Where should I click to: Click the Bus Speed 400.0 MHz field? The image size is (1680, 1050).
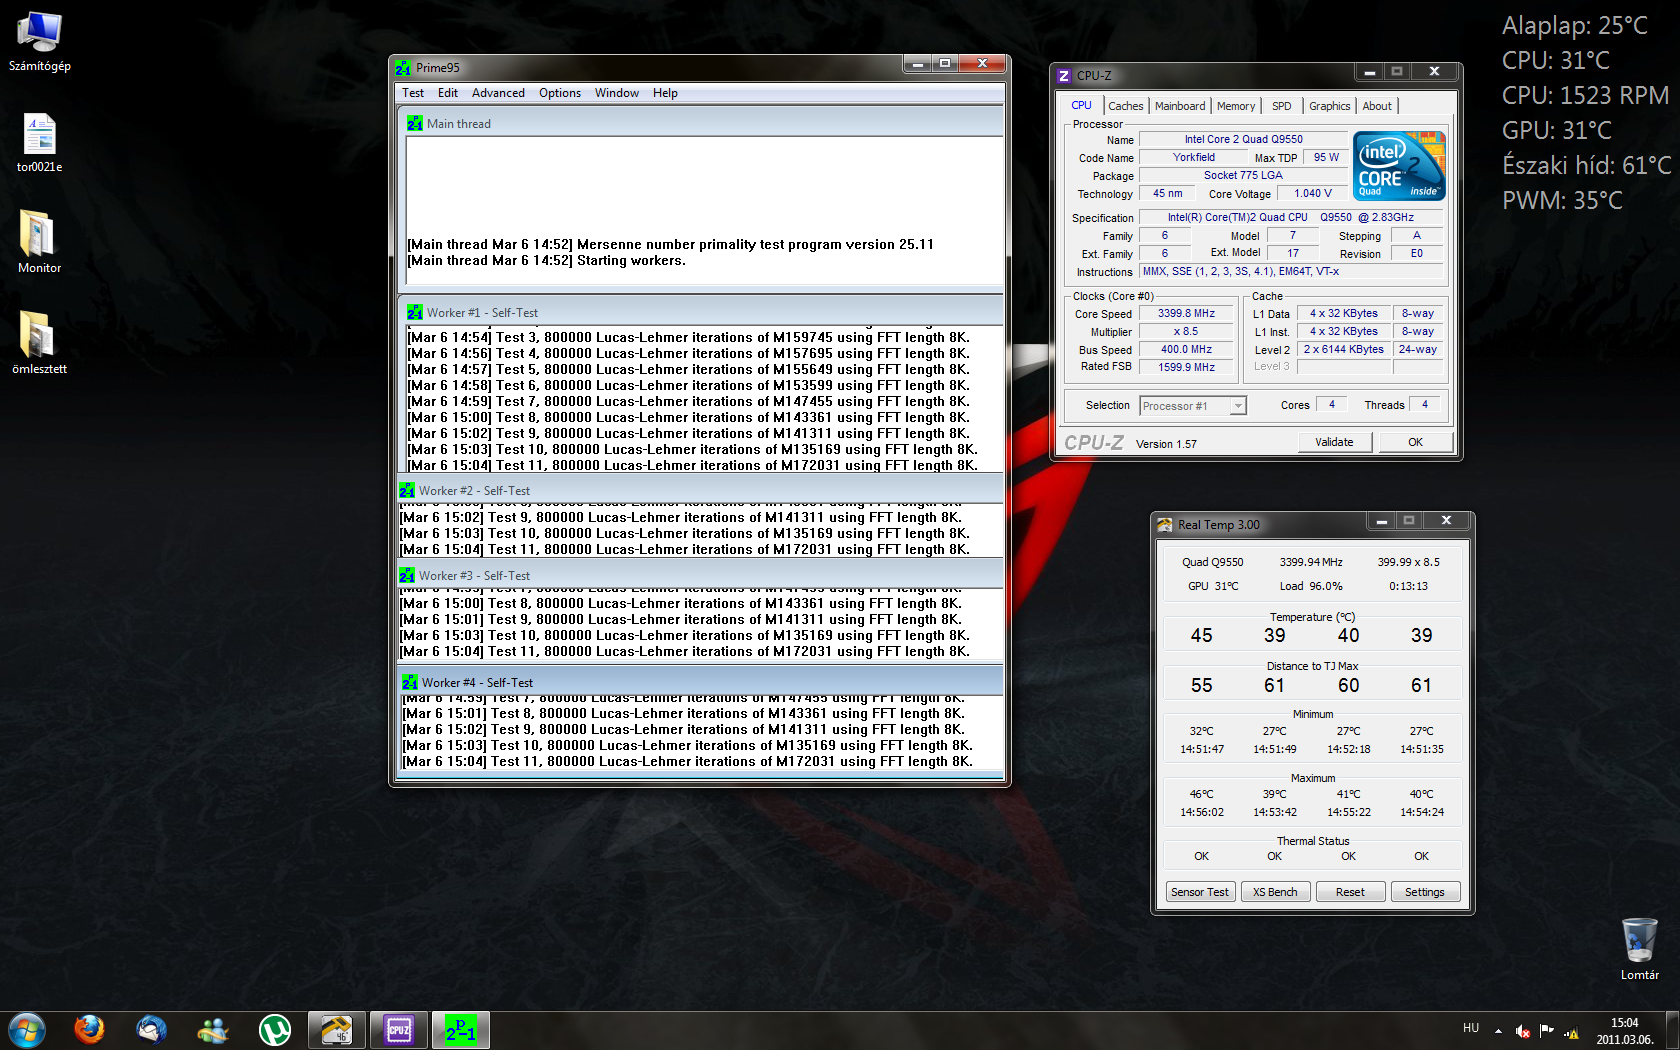[x=1187, y=350]
